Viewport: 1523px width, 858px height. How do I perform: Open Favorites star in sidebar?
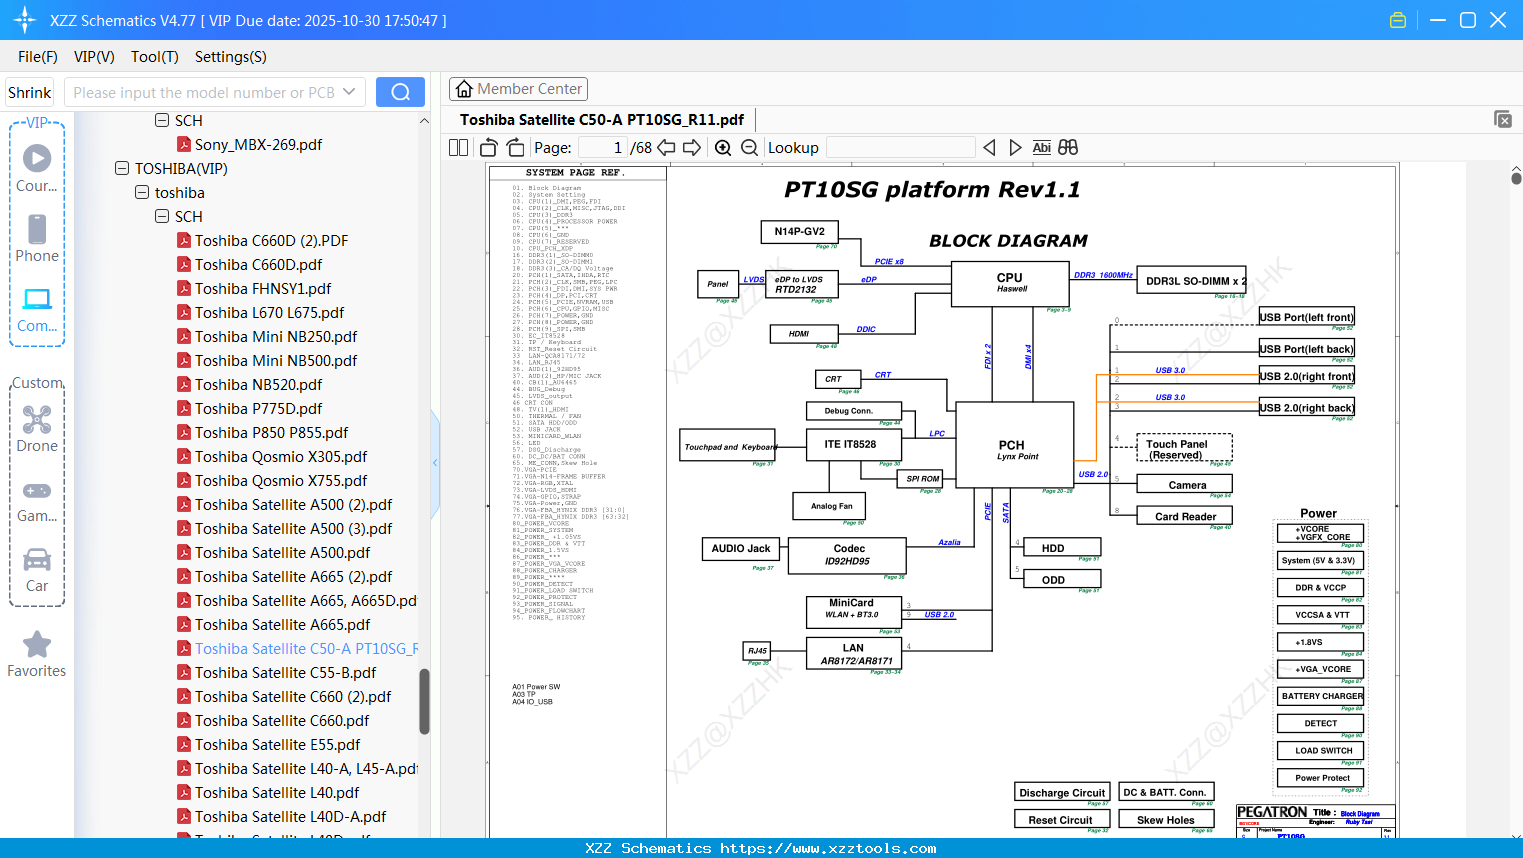[37, 654]
